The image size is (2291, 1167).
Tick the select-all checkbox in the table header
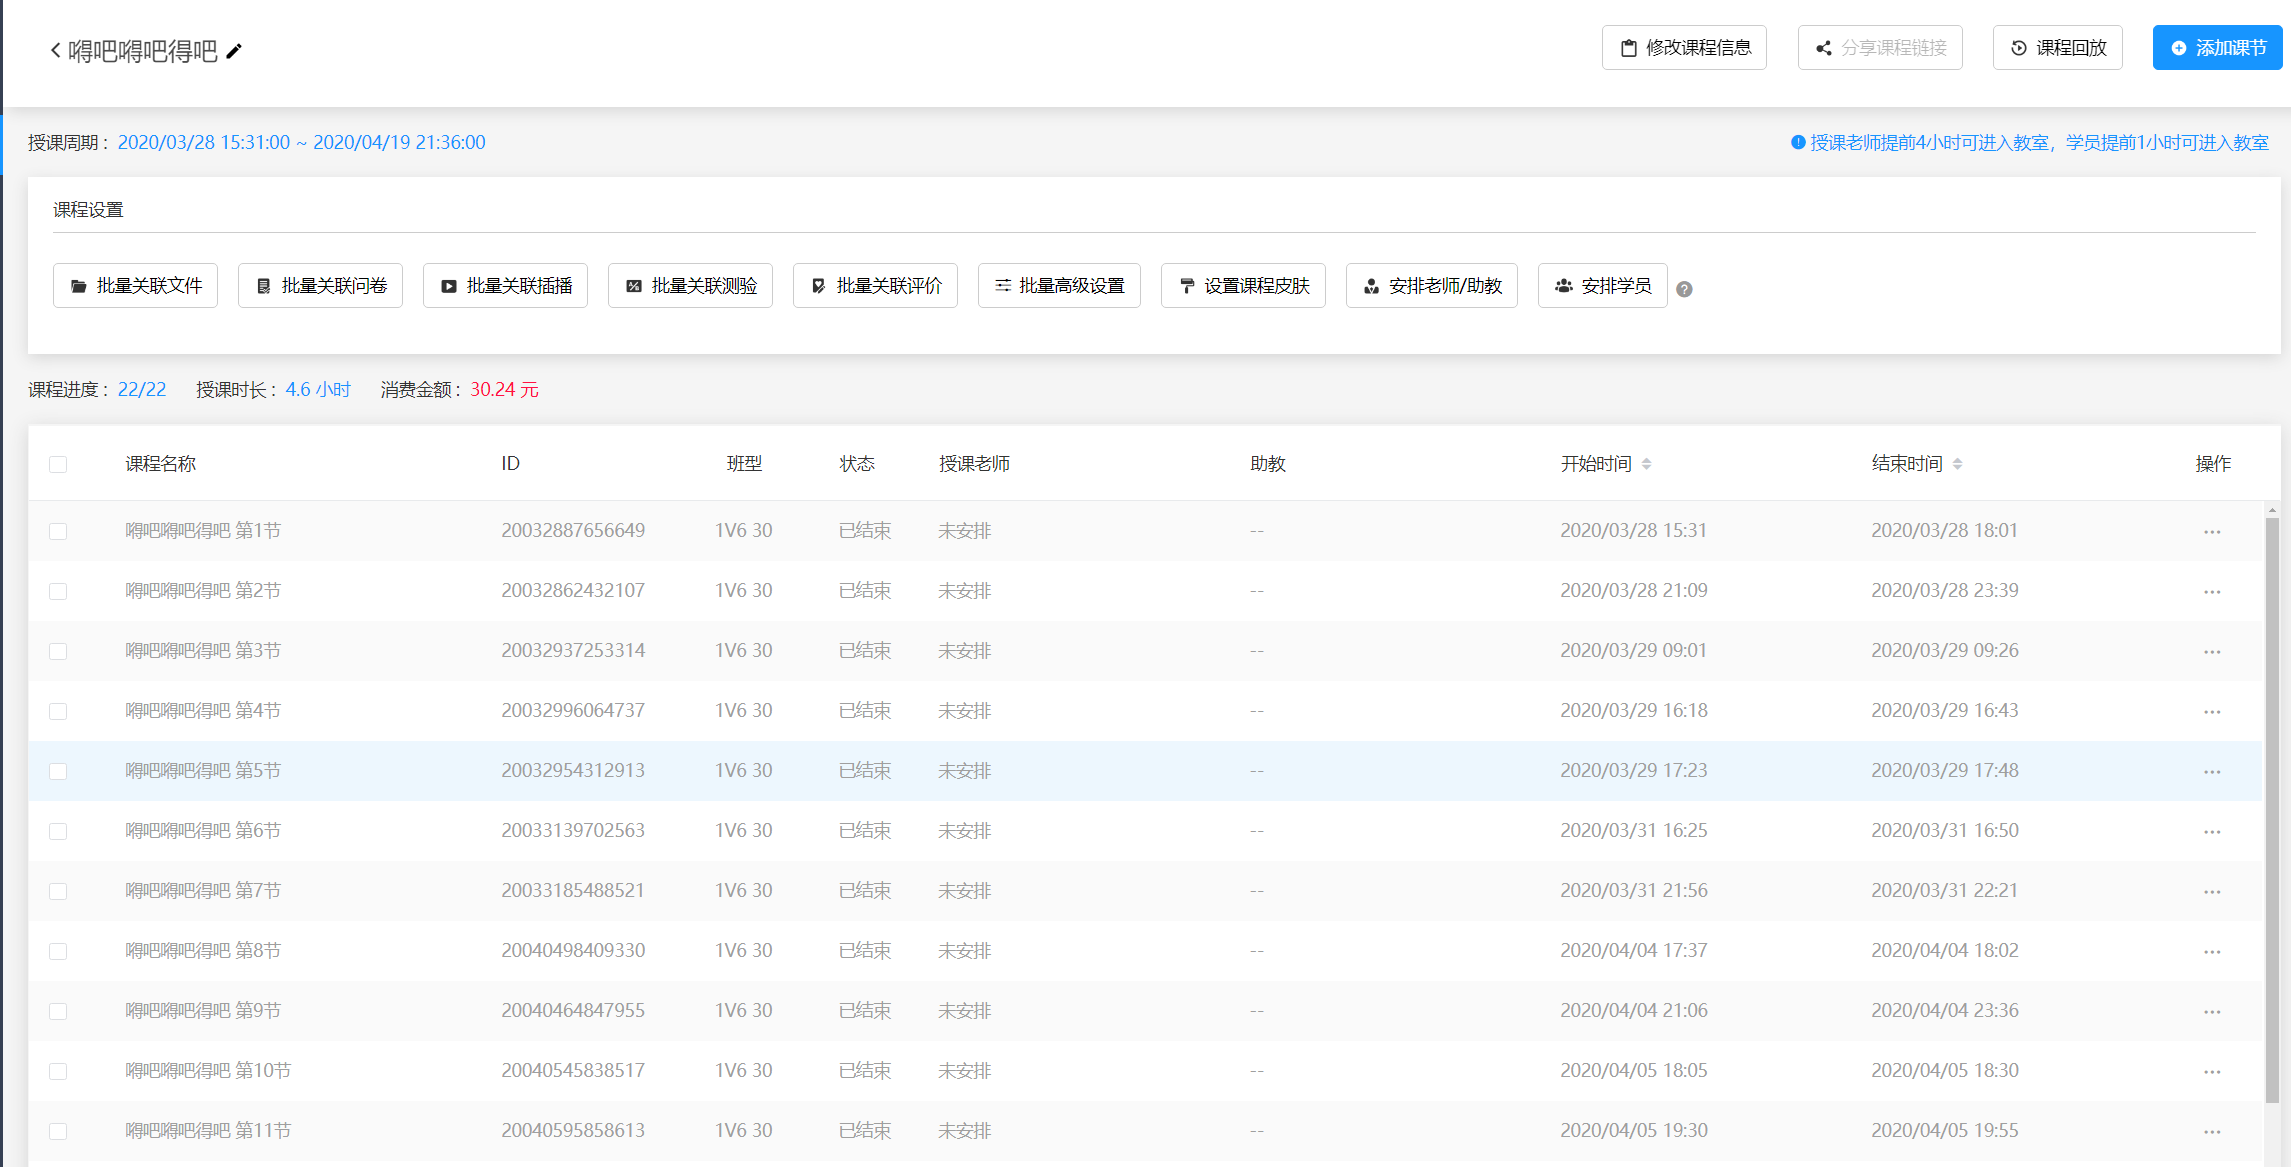[58, 464]
